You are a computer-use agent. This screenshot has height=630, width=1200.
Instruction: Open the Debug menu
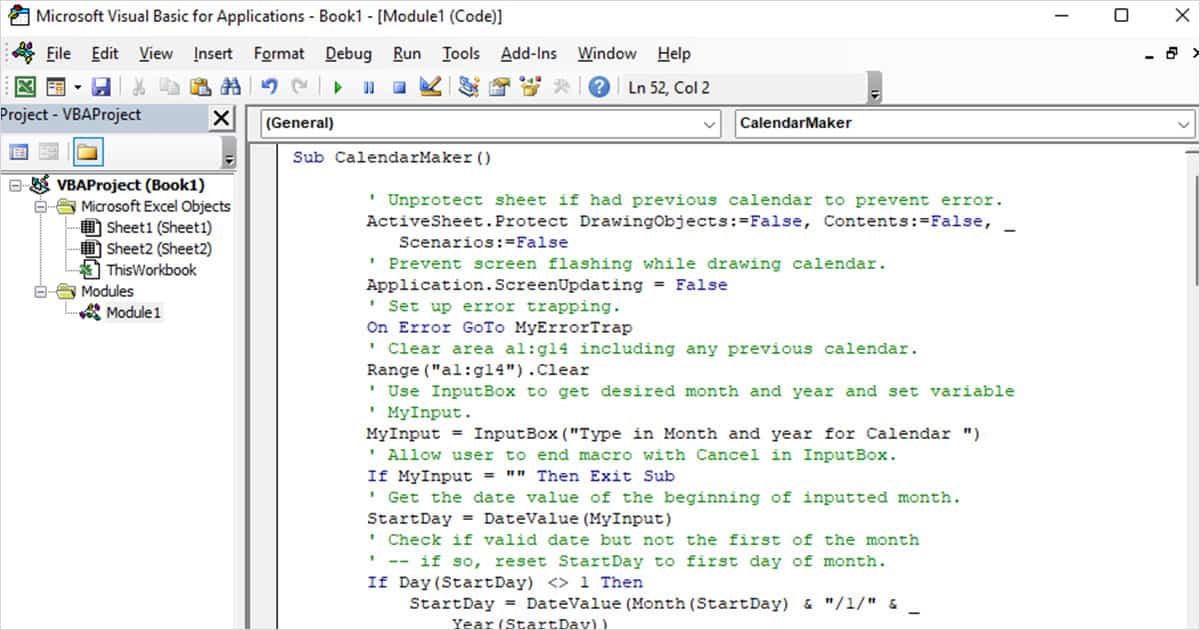(x=348, y=54)
